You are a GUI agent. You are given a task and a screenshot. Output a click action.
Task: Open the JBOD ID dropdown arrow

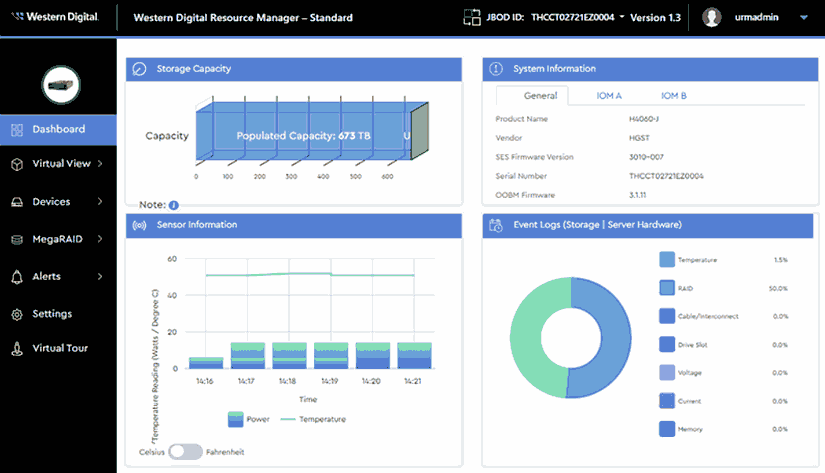pos(621,17)
